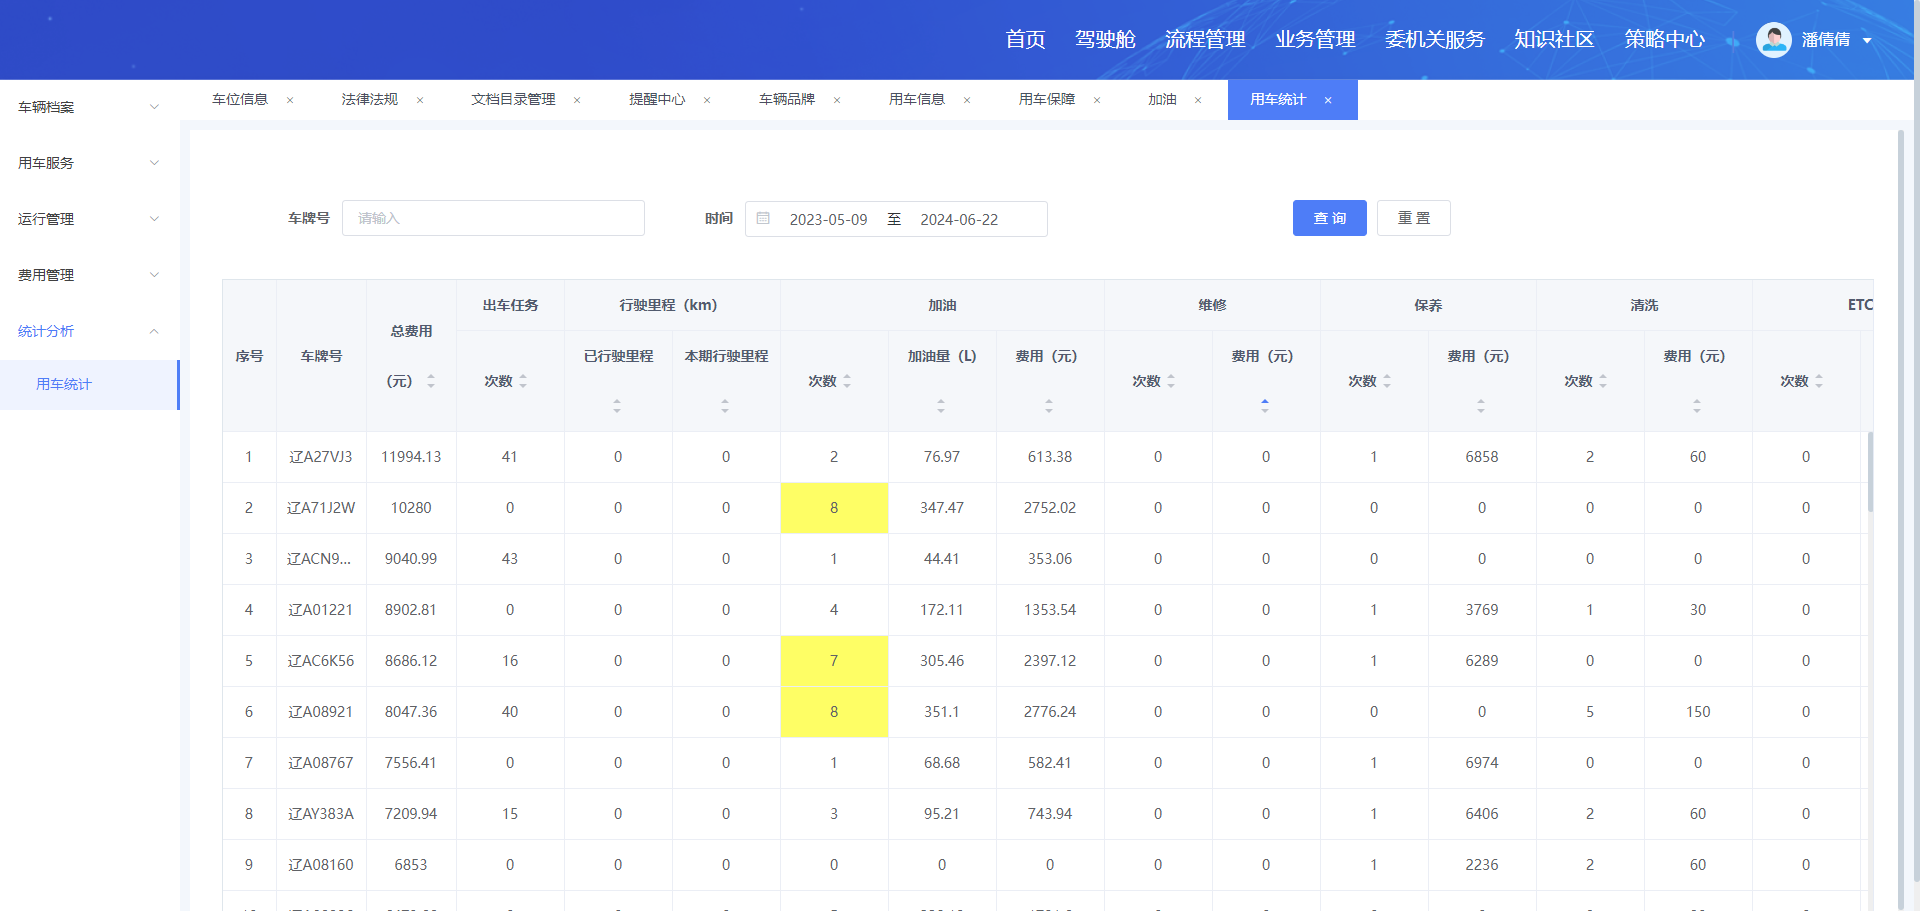The width and height of the screenshot is (1920, 911).
Task: Close the 用车保障 tab
Action: pyautogui.click(x=1097, y=100)
